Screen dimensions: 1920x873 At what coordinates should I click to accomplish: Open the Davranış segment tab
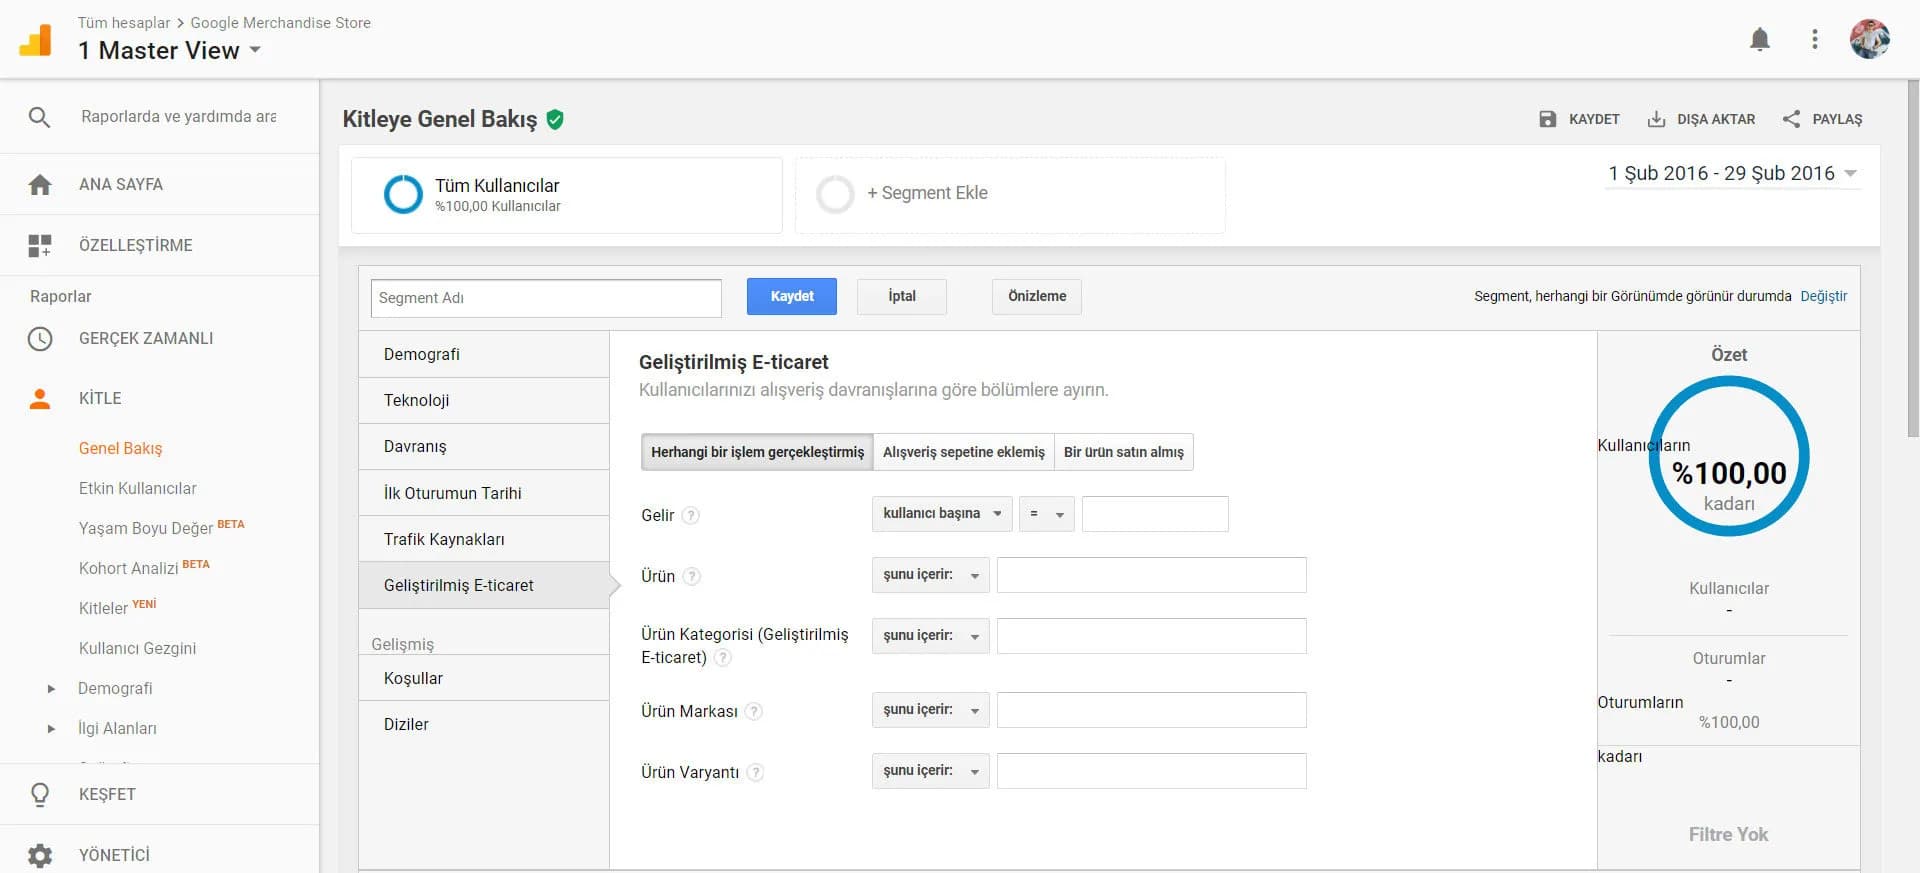coord(484,446)
